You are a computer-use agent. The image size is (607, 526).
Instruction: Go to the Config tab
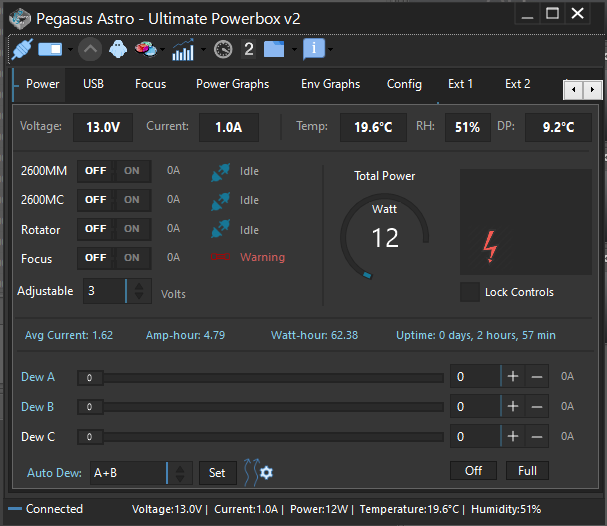pos(404,84)
